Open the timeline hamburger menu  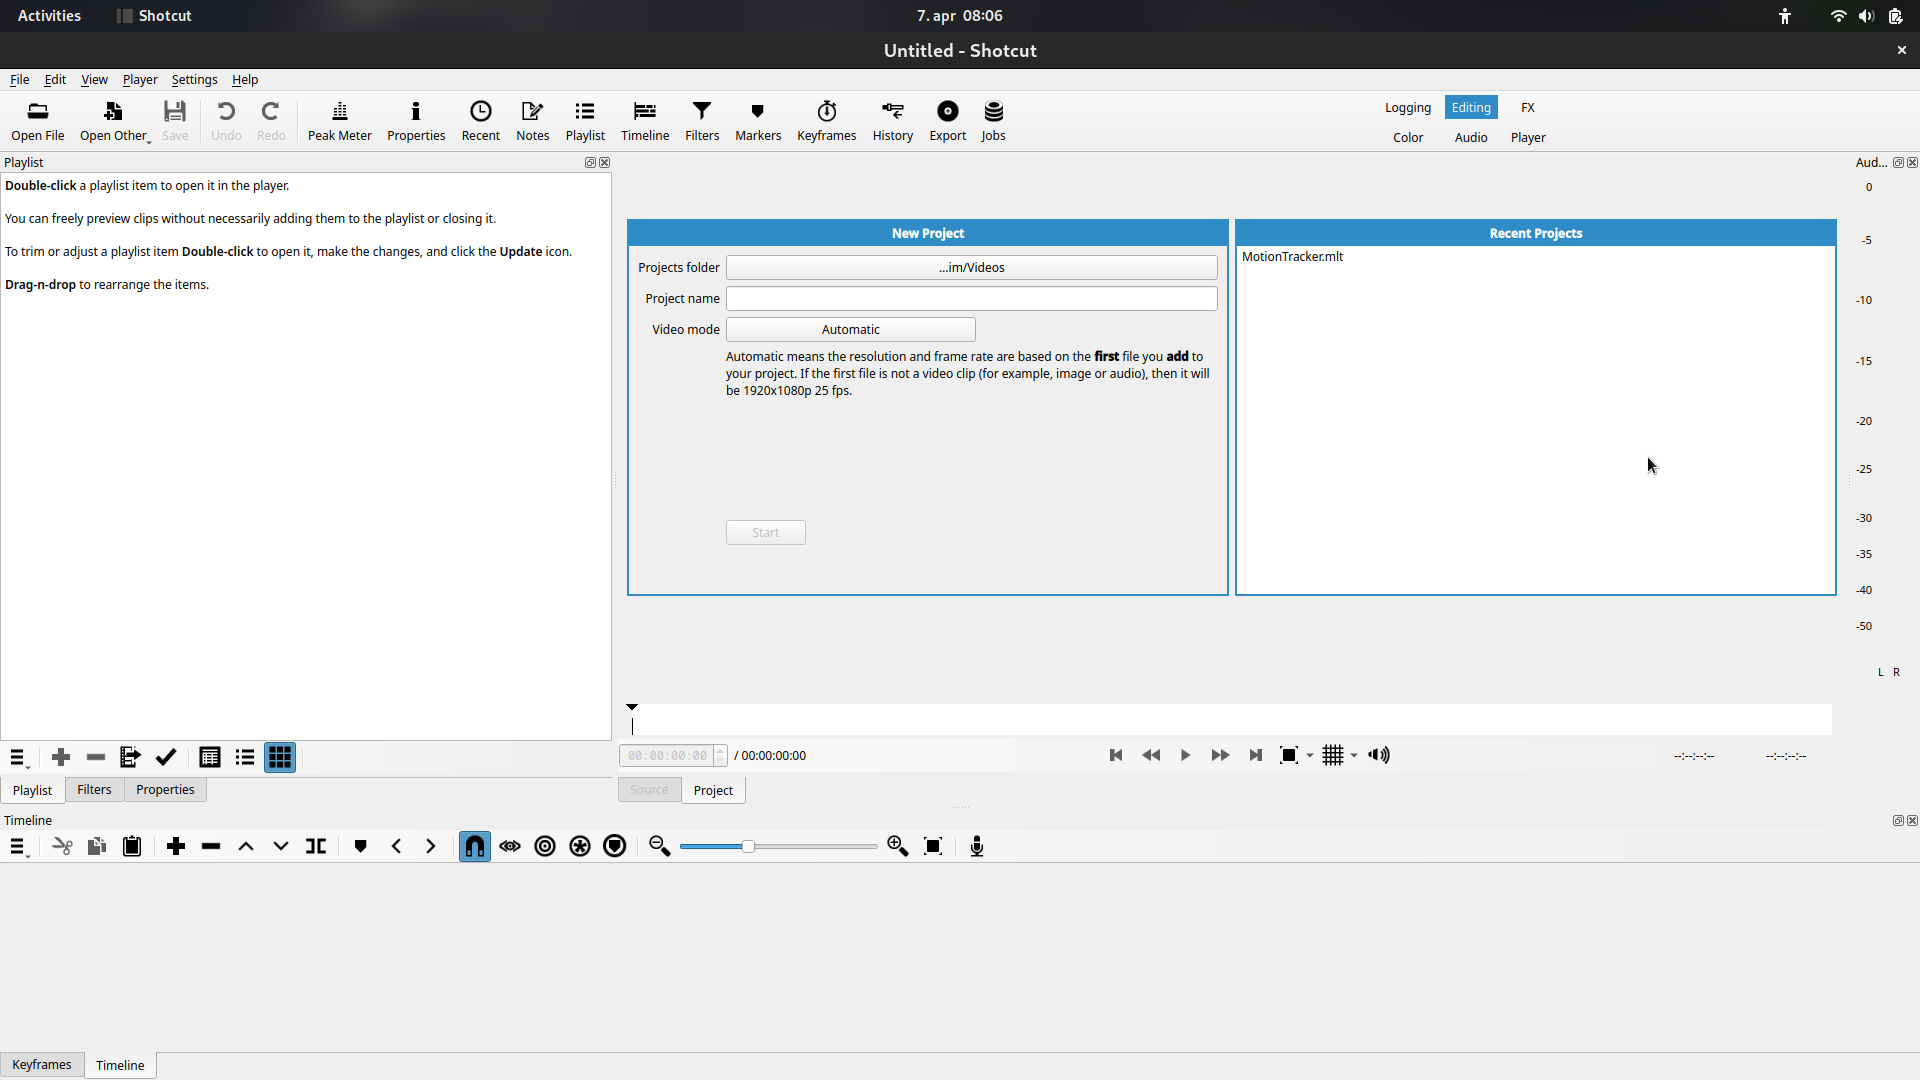click(x=18, y=845)
